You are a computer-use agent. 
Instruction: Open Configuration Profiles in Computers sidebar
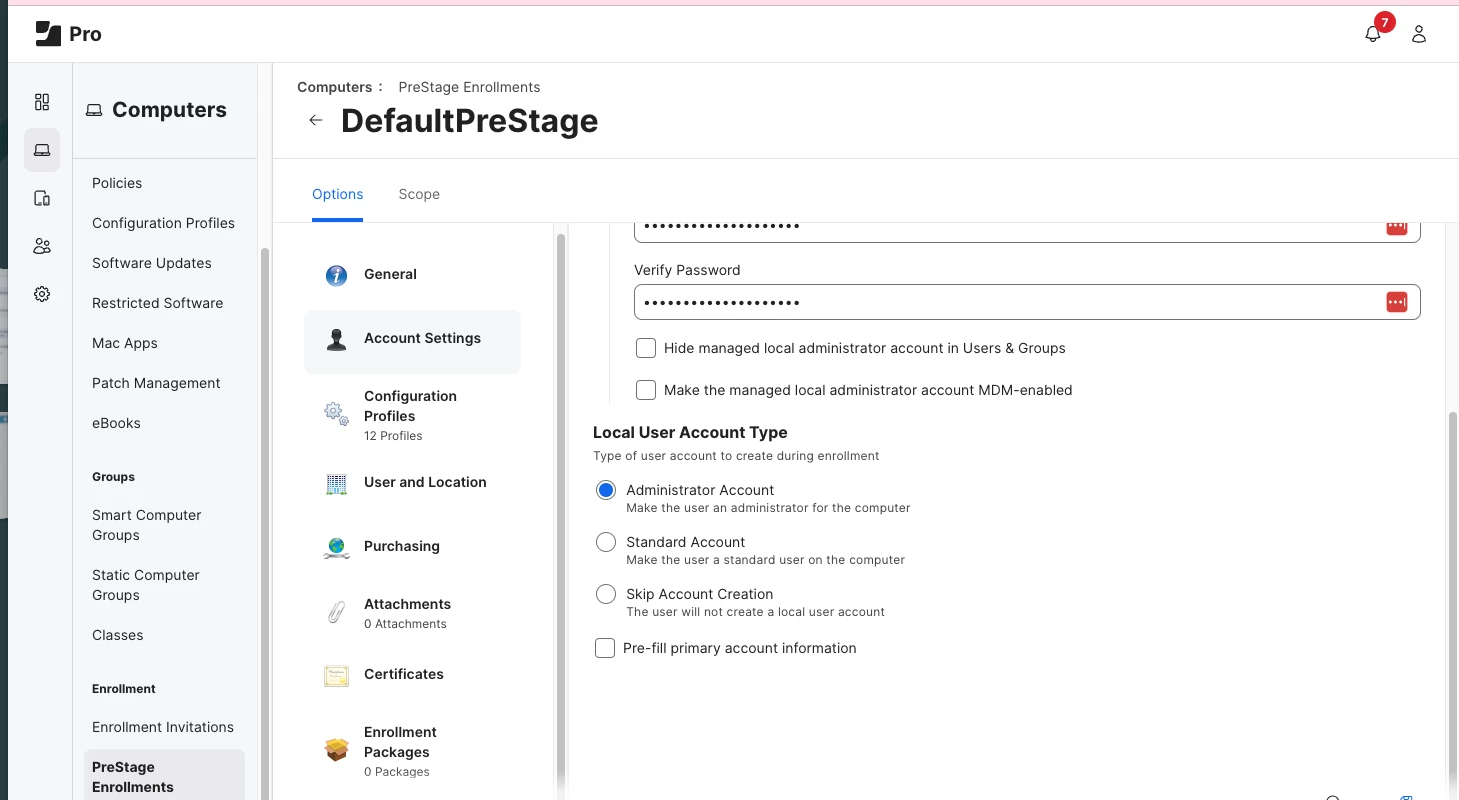coord(163,223)
